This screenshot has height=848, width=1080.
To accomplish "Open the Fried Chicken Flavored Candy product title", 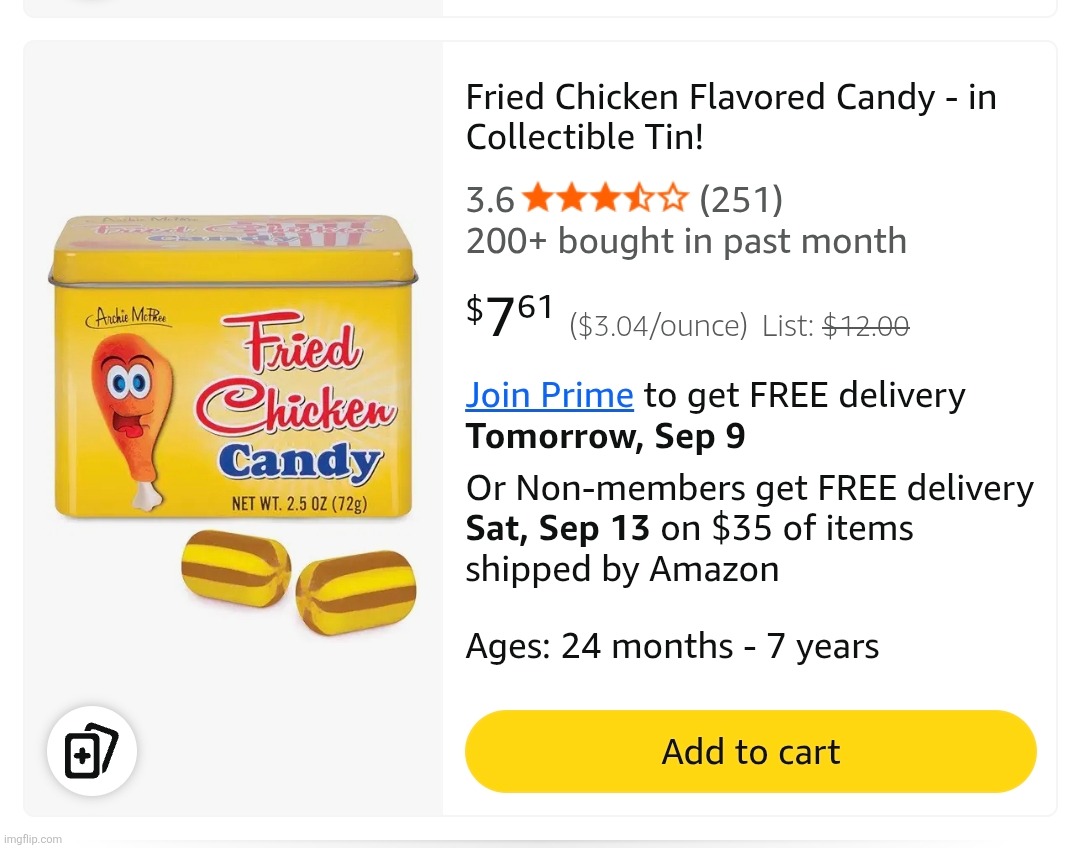I will [730, 117].
